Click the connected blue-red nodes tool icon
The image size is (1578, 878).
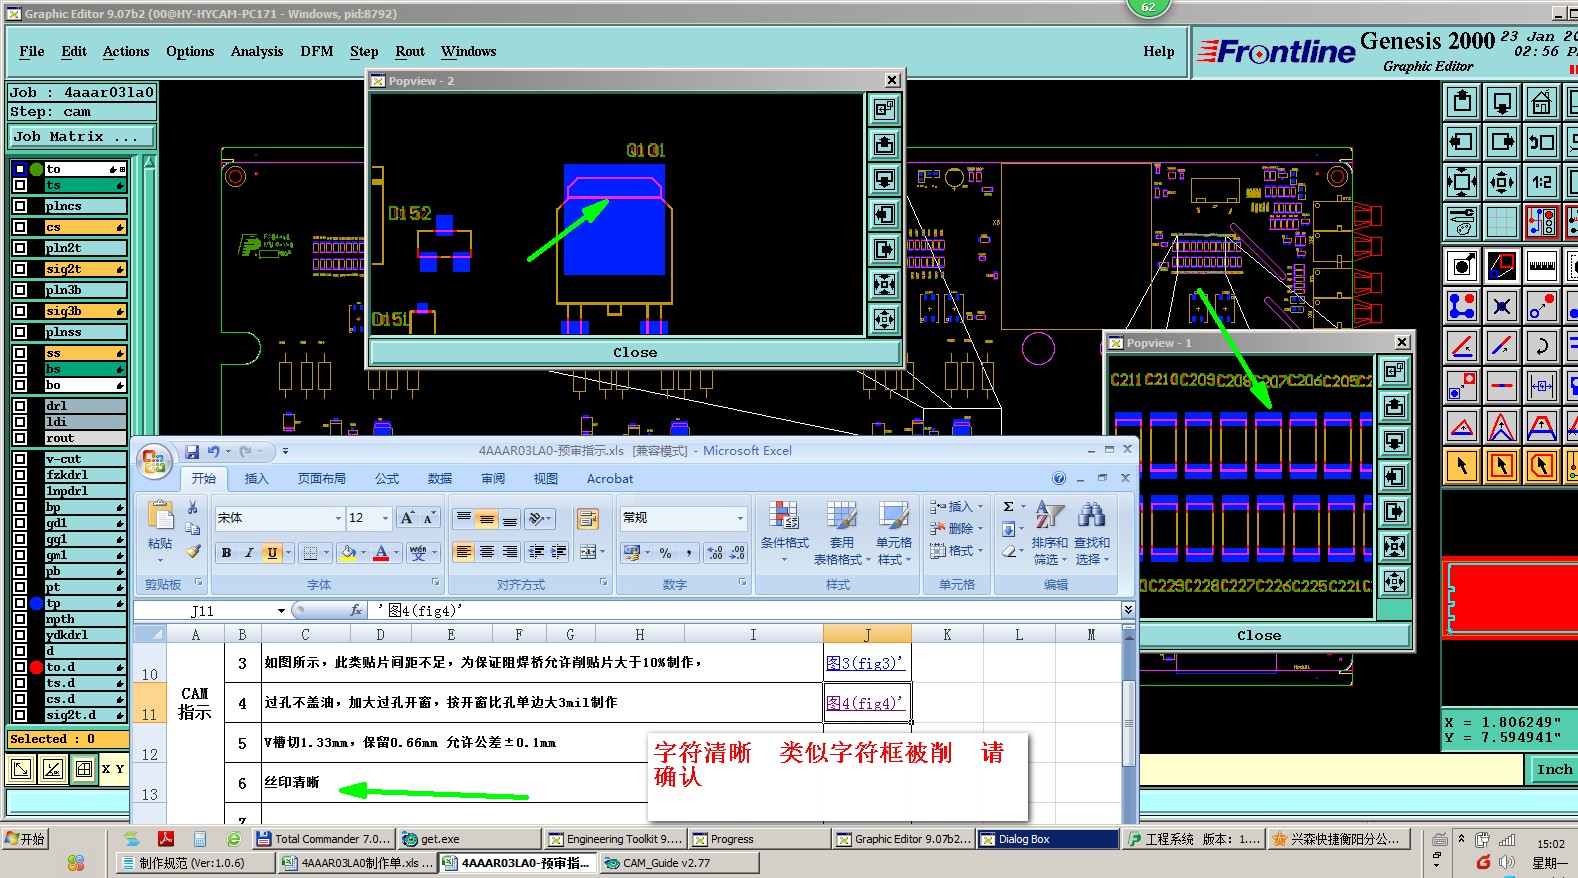tap(1462, 306)
